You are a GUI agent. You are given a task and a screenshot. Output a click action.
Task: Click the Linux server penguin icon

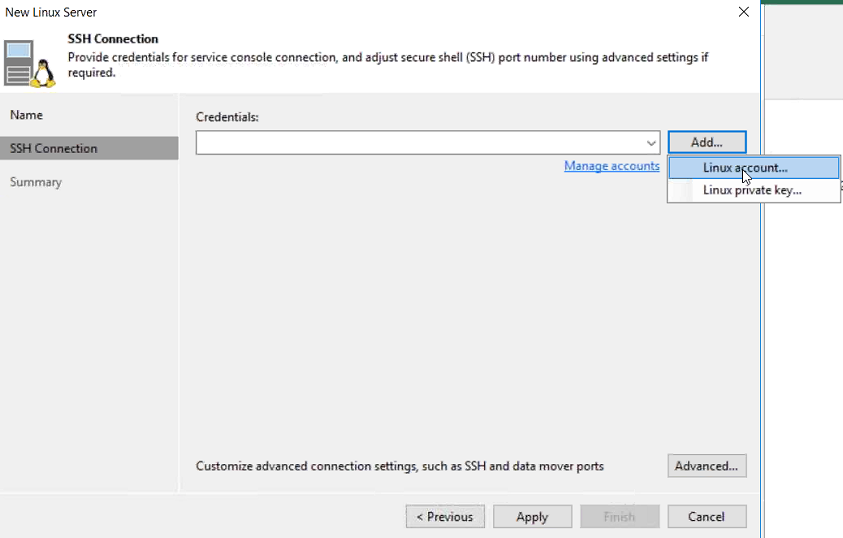click(30, 63)
